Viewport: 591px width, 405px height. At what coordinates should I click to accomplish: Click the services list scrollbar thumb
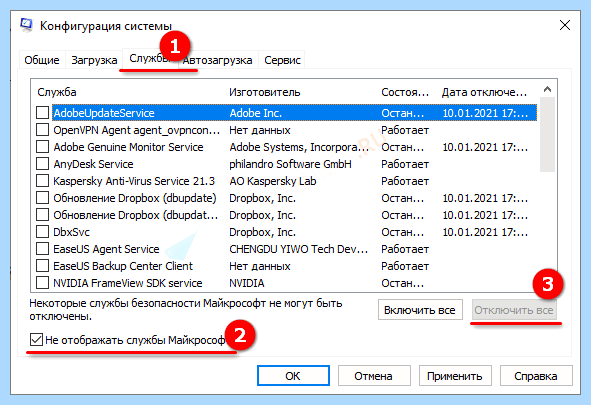547,134
